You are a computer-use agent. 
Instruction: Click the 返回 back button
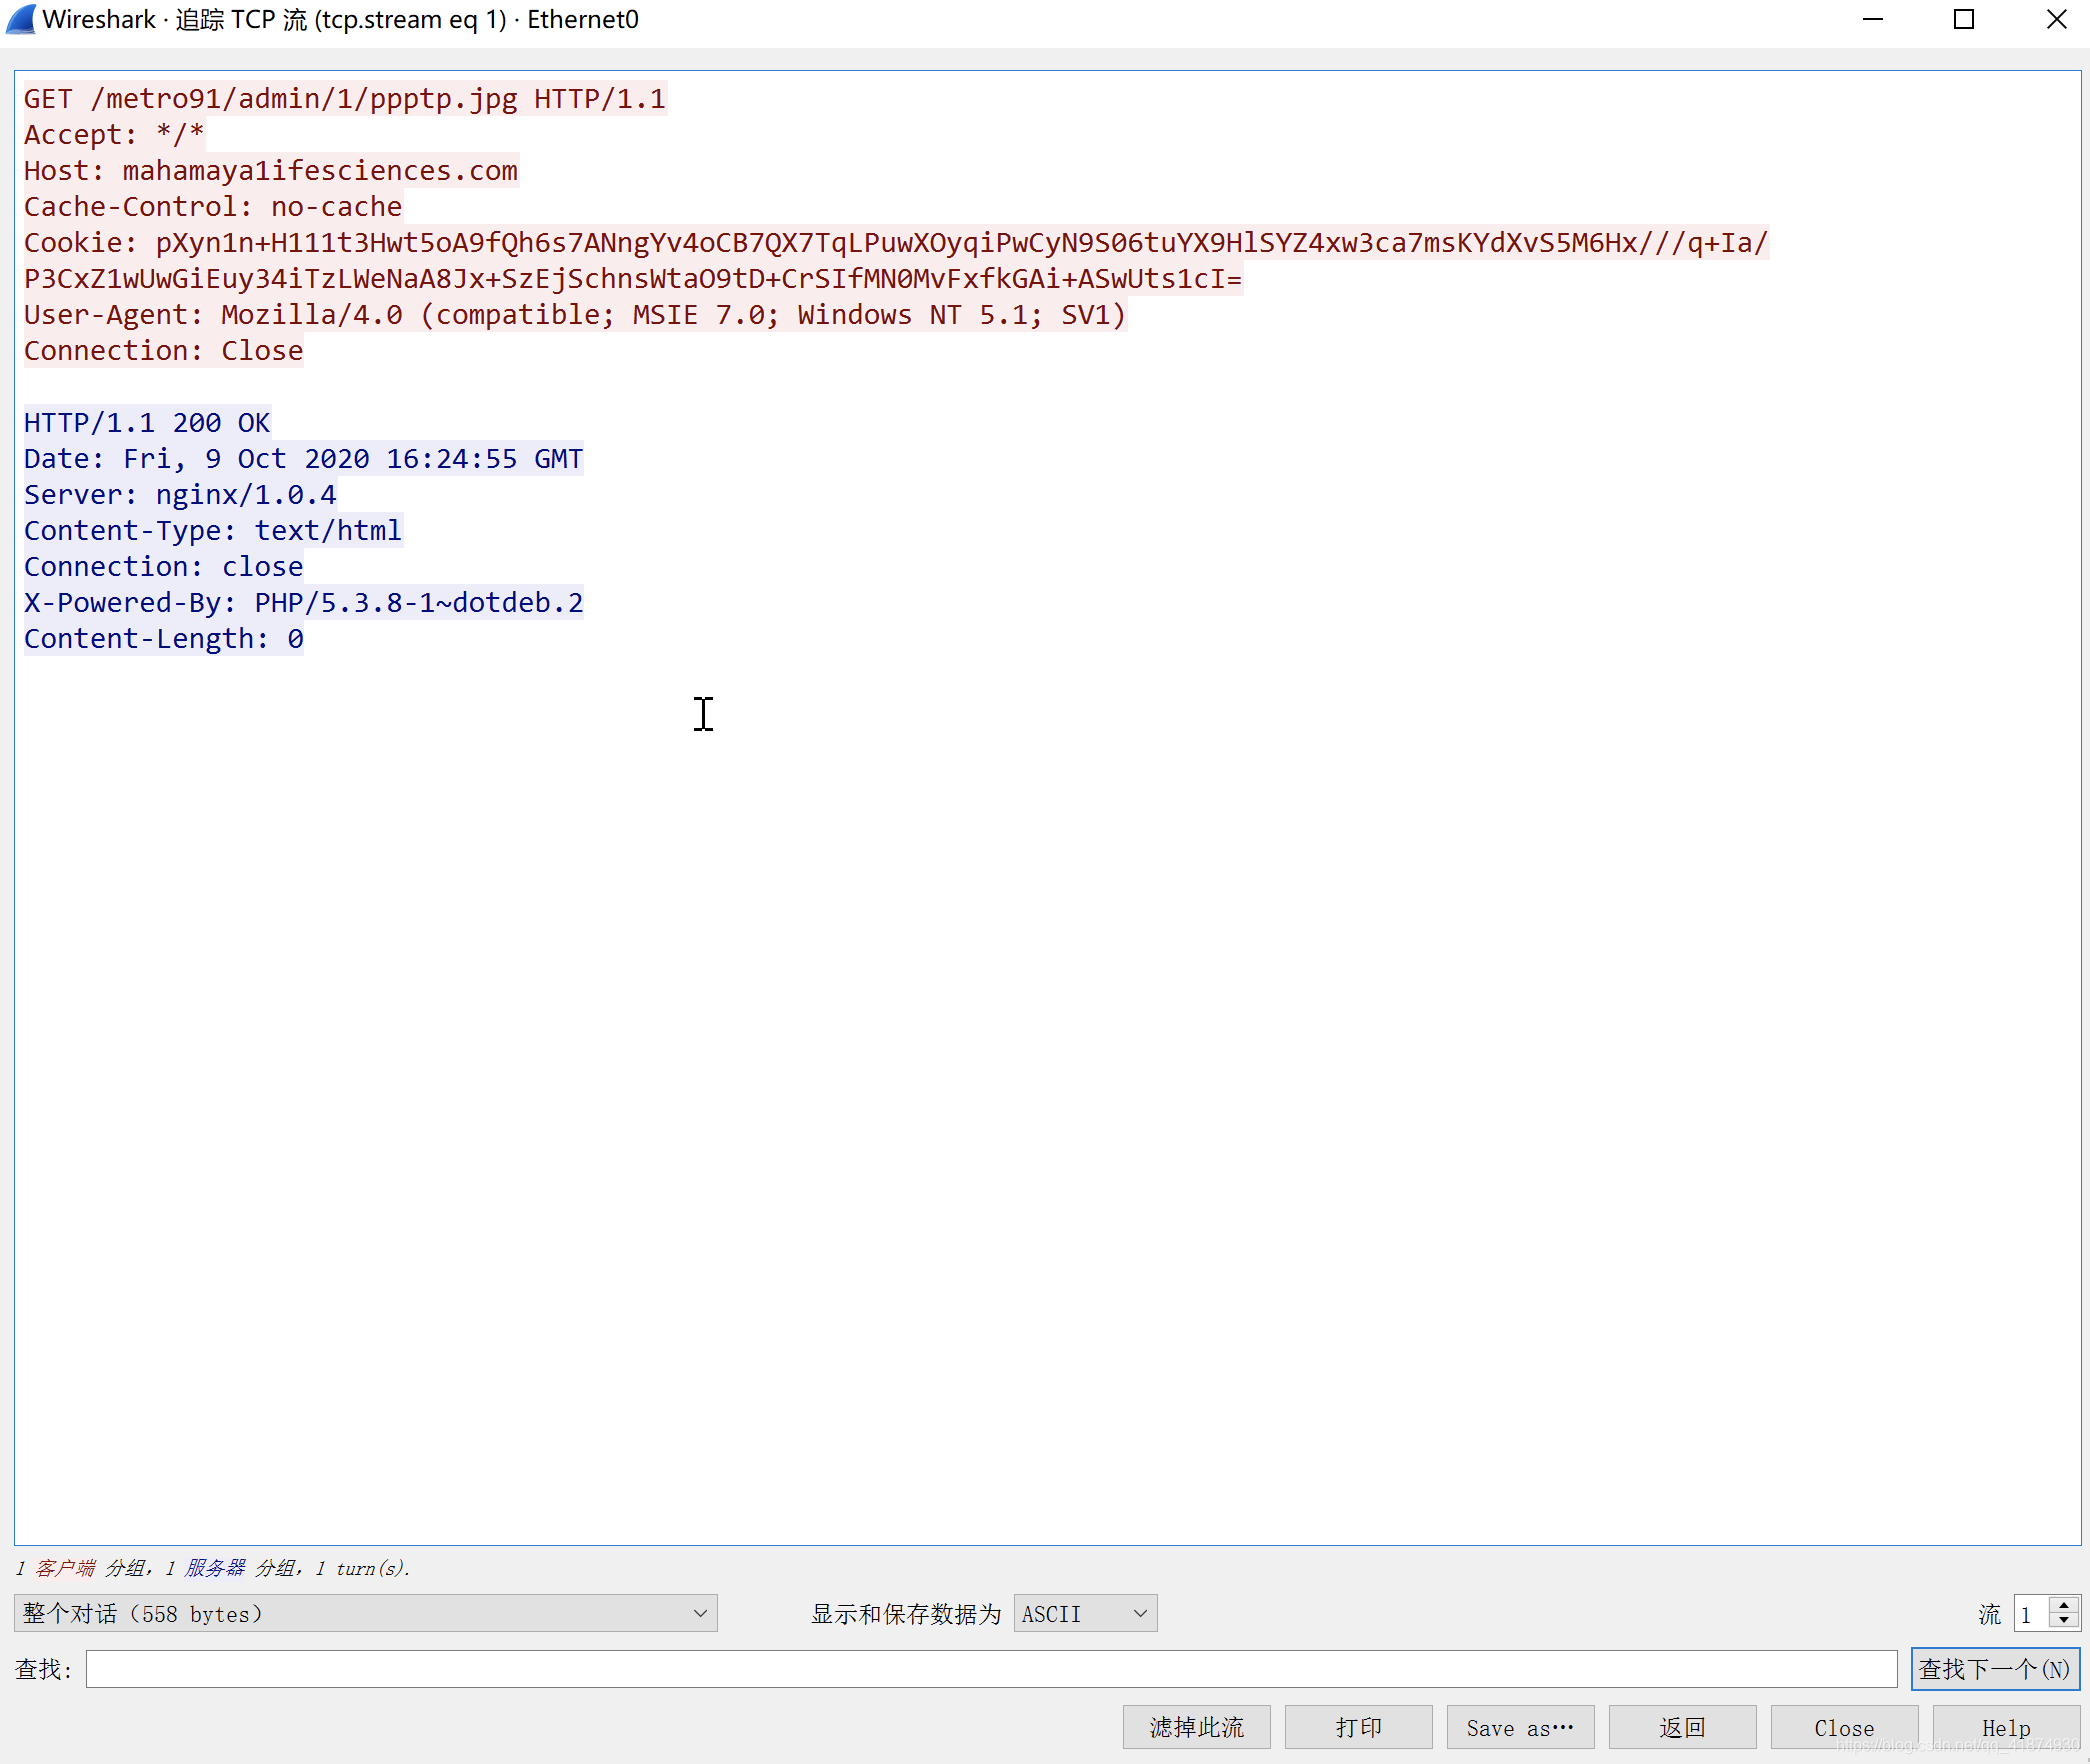tap(1682, 1727)
